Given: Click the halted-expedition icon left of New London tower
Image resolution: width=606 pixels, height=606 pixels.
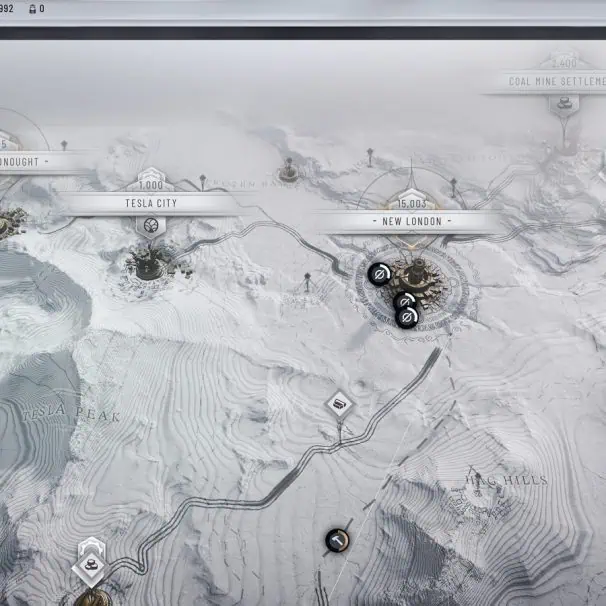Looking at the screenshot, I should [379, 274].
